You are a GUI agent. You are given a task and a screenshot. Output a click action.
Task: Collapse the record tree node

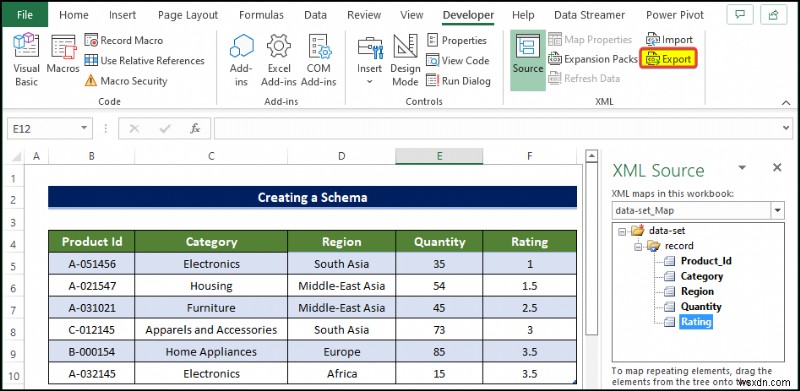638,247
